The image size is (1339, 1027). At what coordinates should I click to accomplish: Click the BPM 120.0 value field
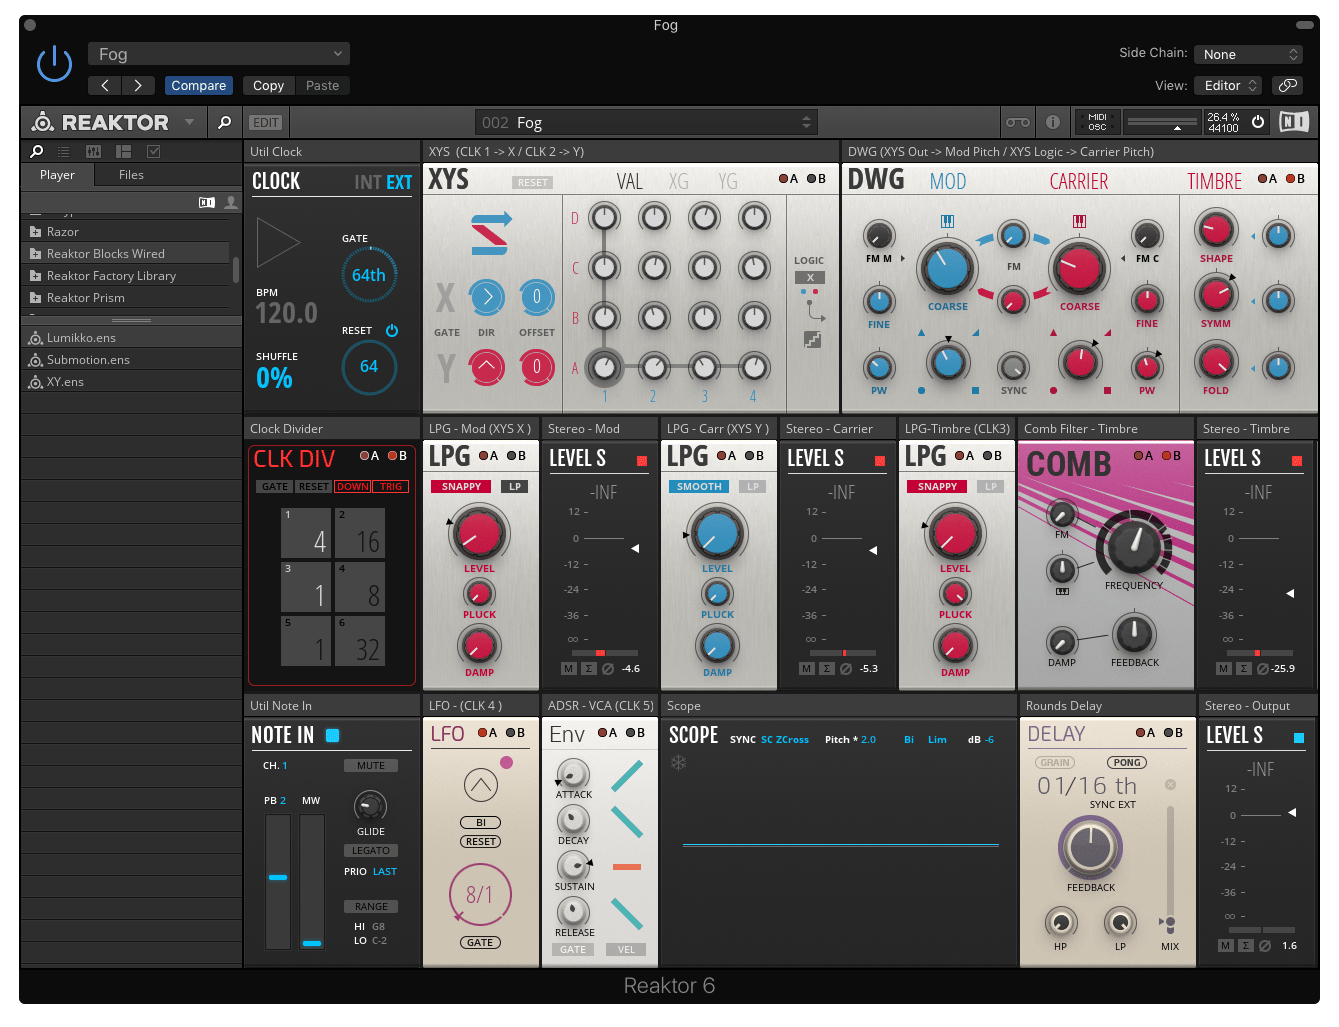[286, 313]
